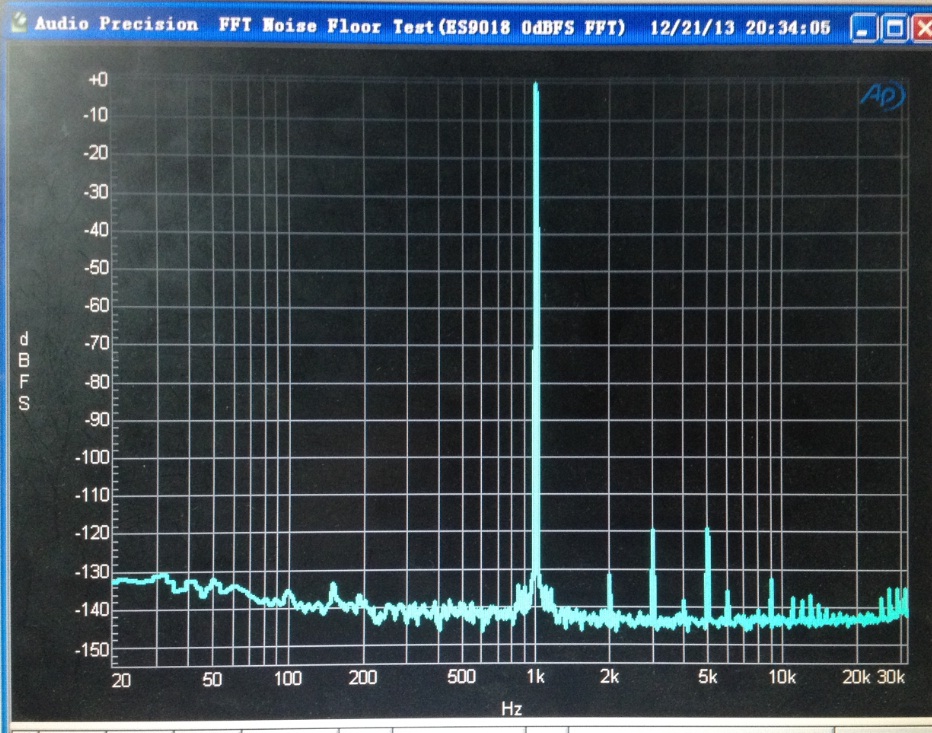Click the '20k' label on the Hz axis

[x=857, y=677]
